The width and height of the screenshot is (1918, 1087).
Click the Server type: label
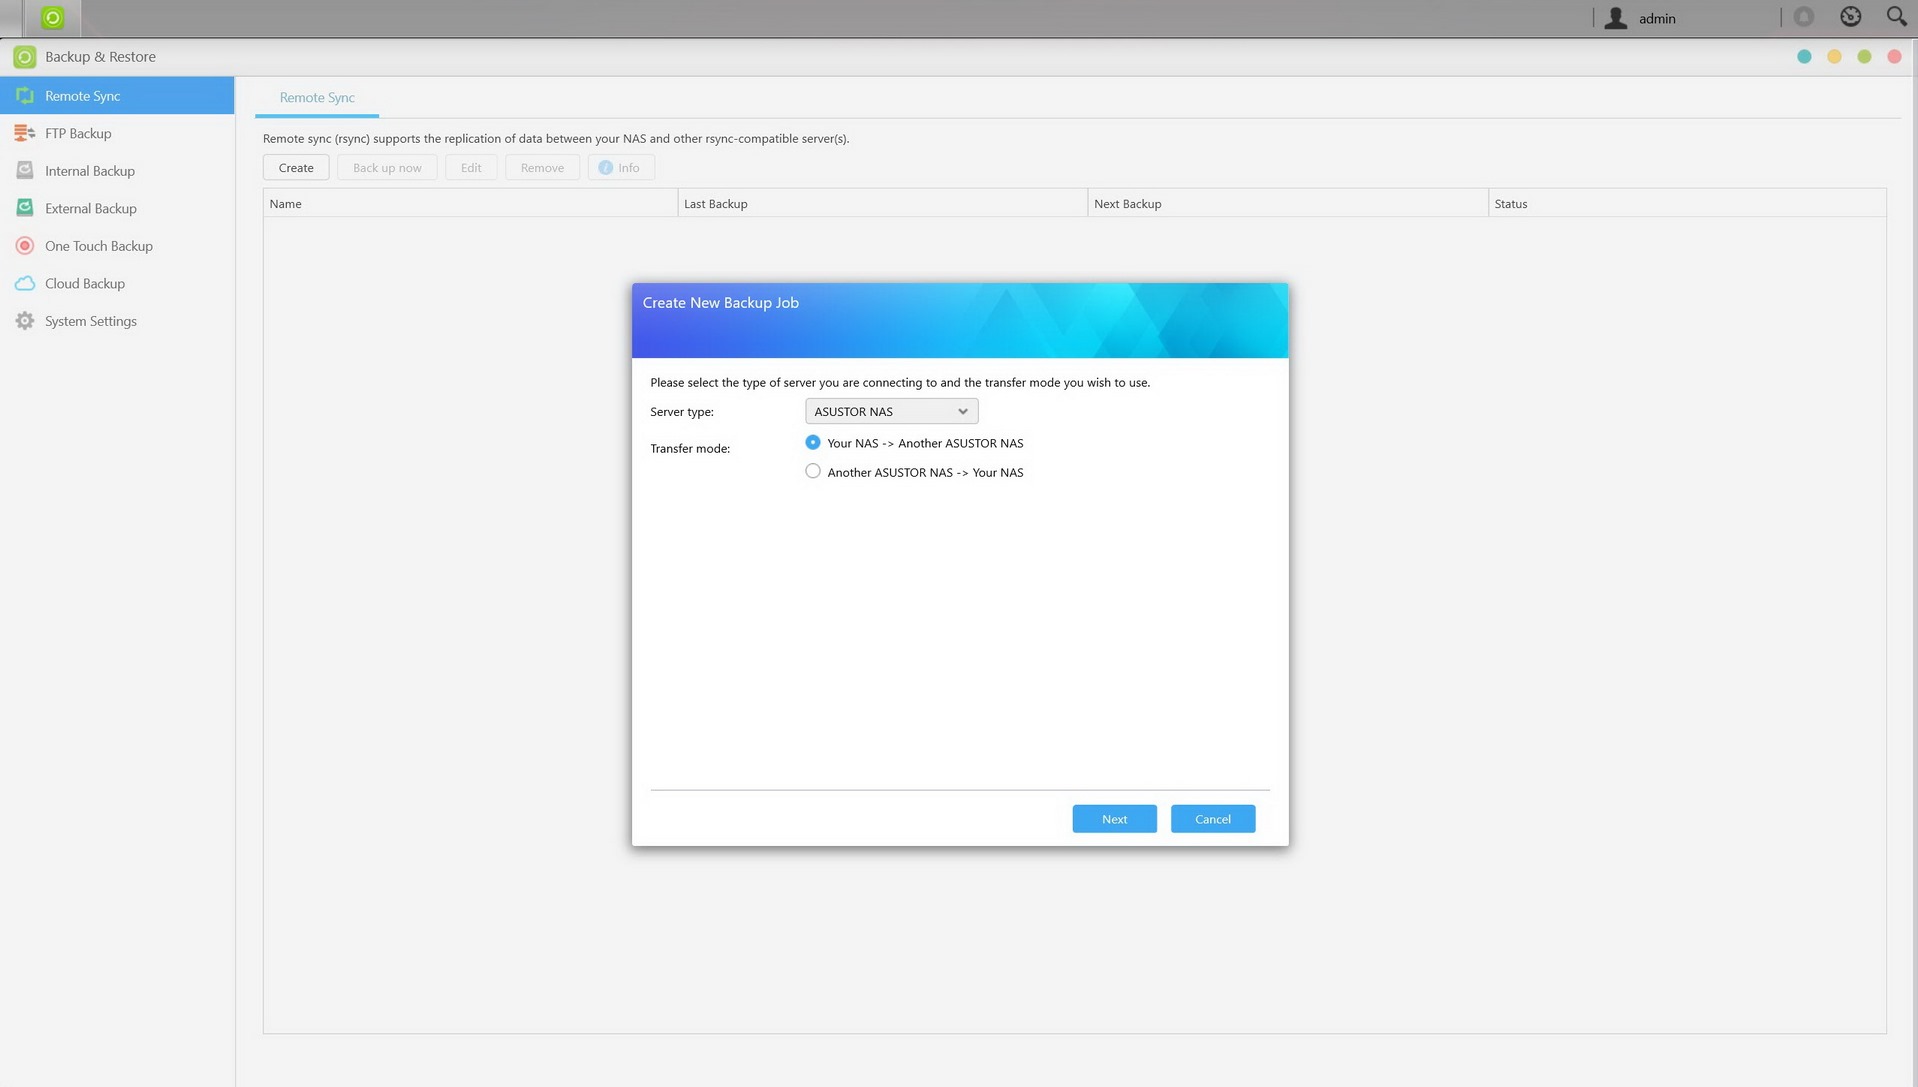[682, 412]
